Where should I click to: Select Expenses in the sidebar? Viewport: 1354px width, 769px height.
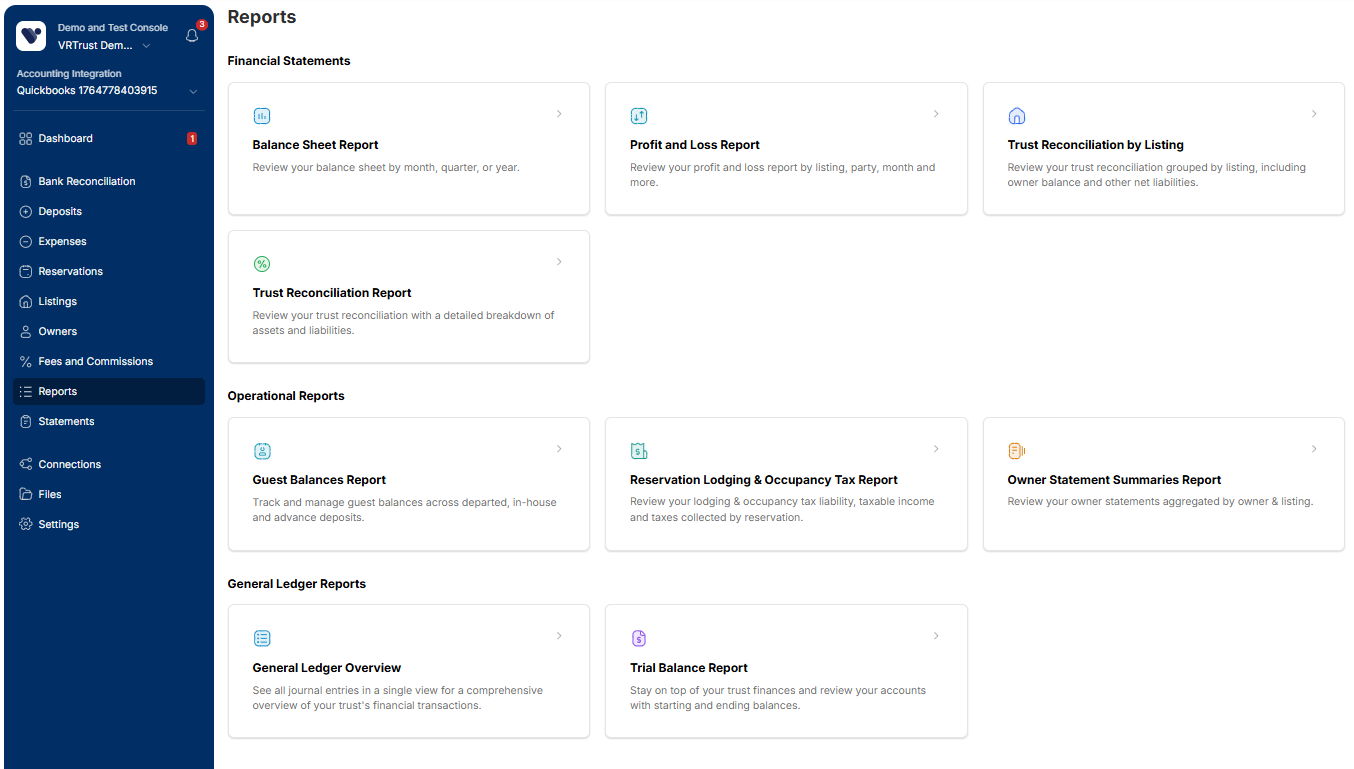[109, 242]
